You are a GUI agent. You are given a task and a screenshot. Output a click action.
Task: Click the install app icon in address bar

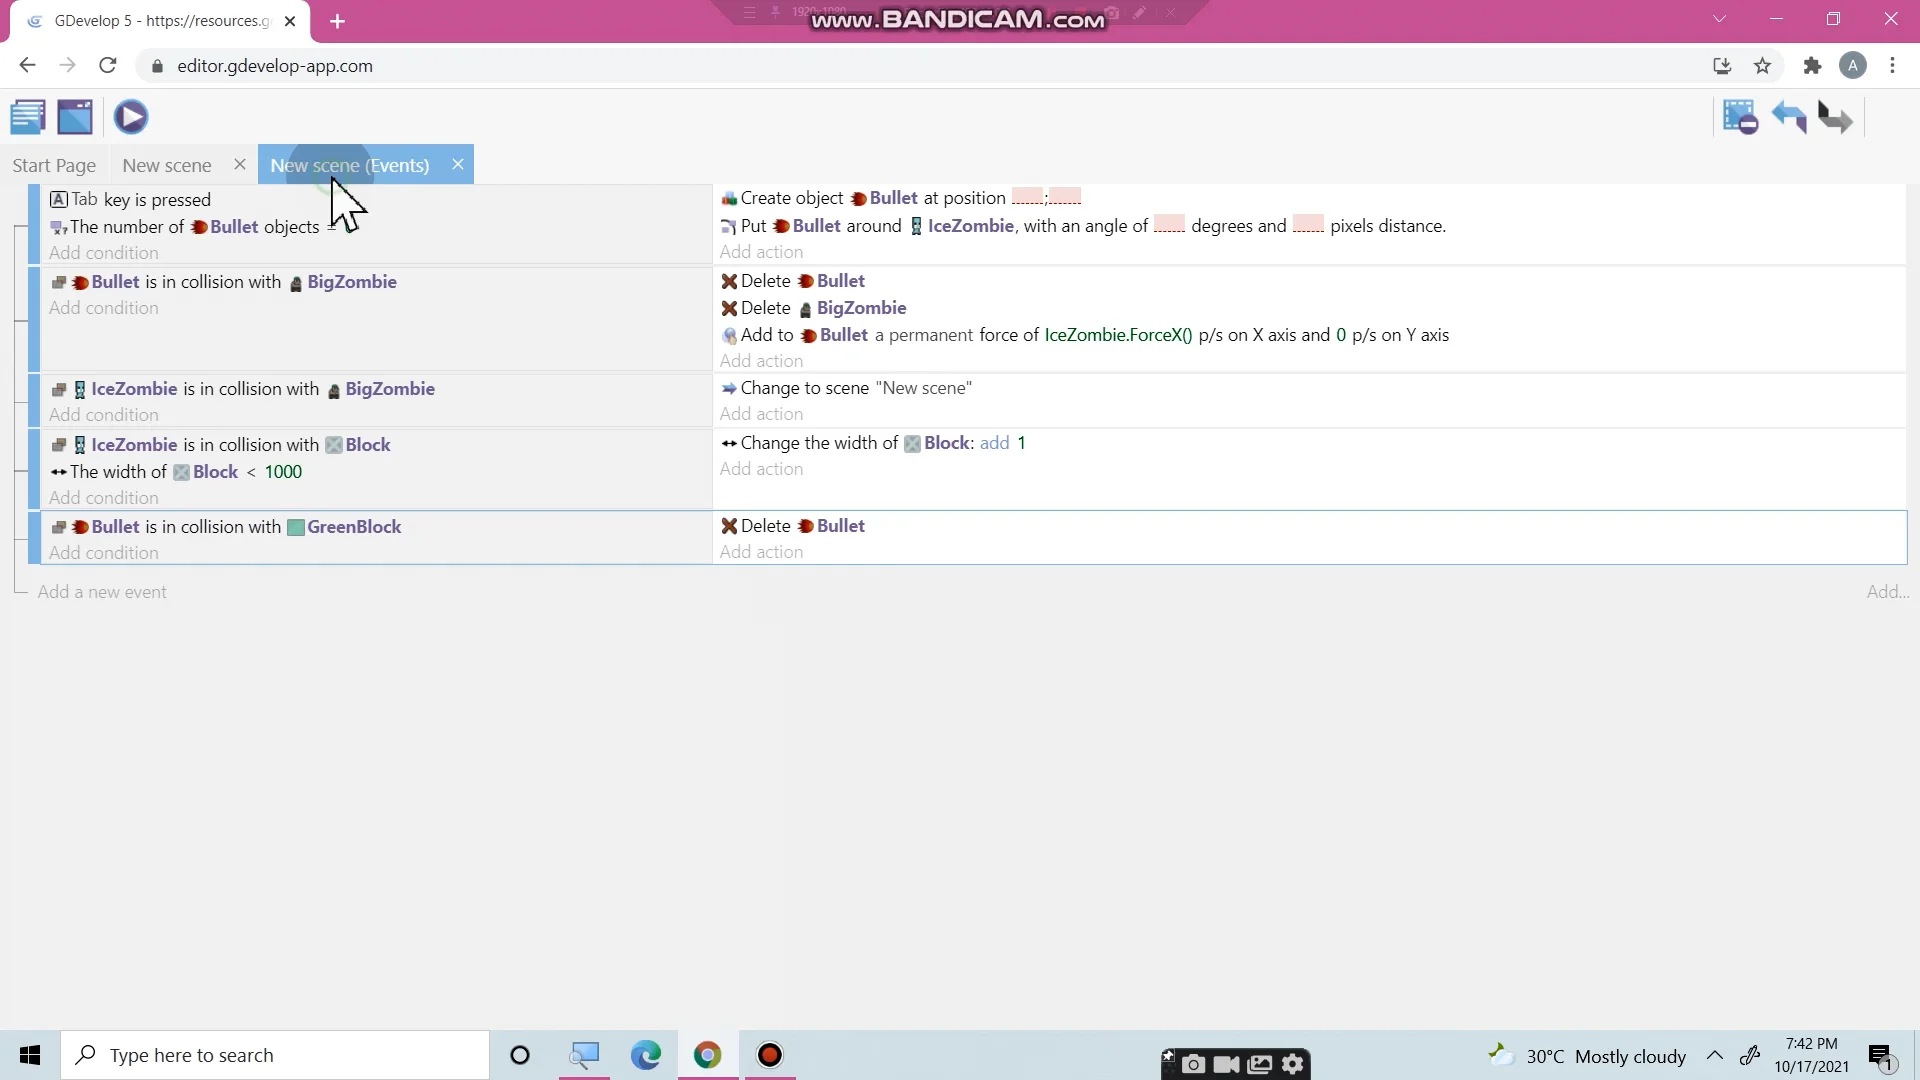point(1721,66)
